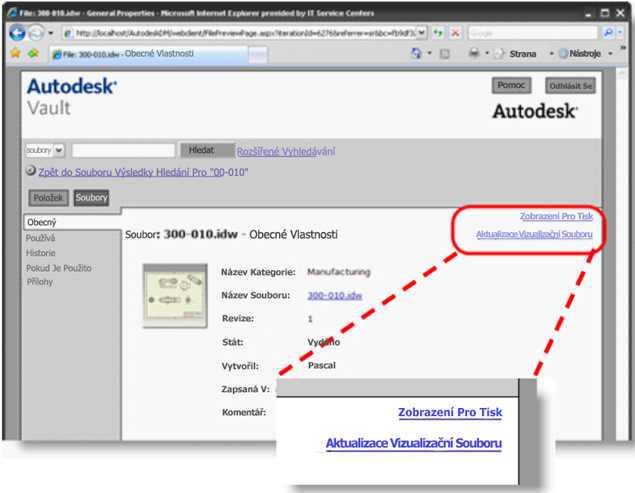Click the red Stop loading icon
Viewport: 635px width, 493px height.
pos(456,33)
